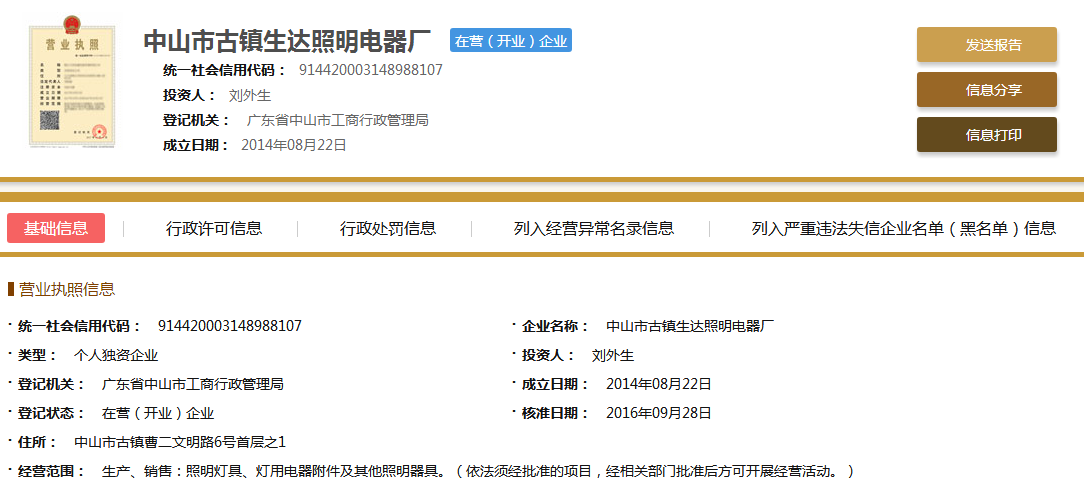Click the blue 在营（开业）企业 status badge
The image size is (1084, 488).
tap(511, 41)
